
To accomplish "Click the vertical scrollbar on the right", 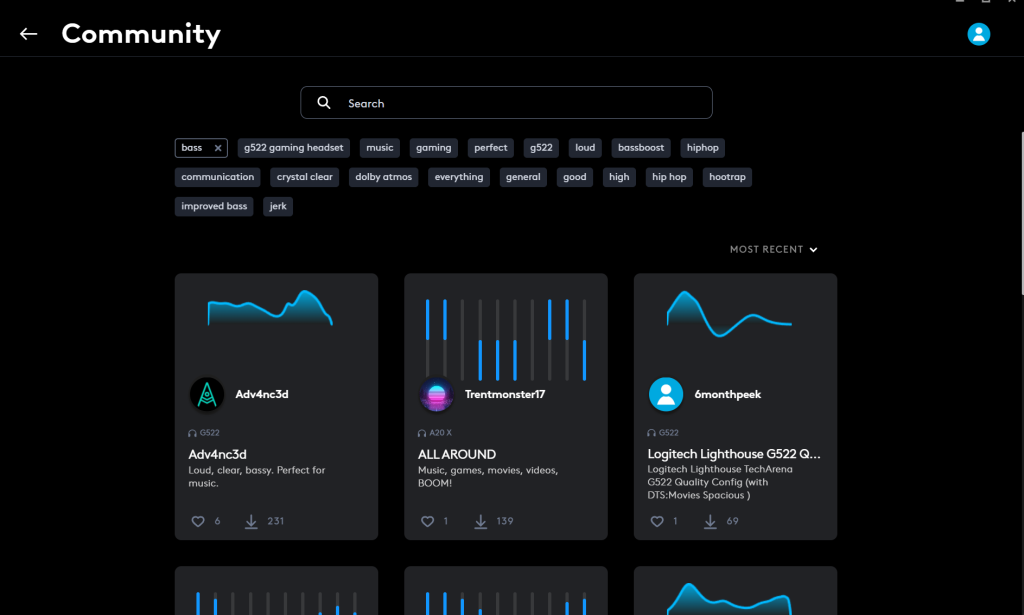I will pyautogui.click(x=1020, y=210).
